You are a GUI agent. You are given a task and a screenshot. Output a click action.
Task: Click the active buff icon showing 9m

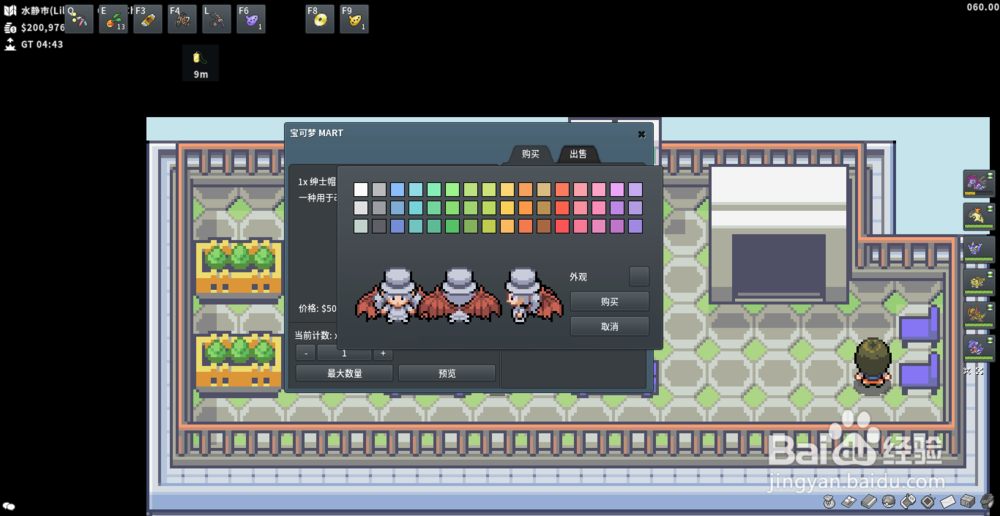(x=201, y=63)
